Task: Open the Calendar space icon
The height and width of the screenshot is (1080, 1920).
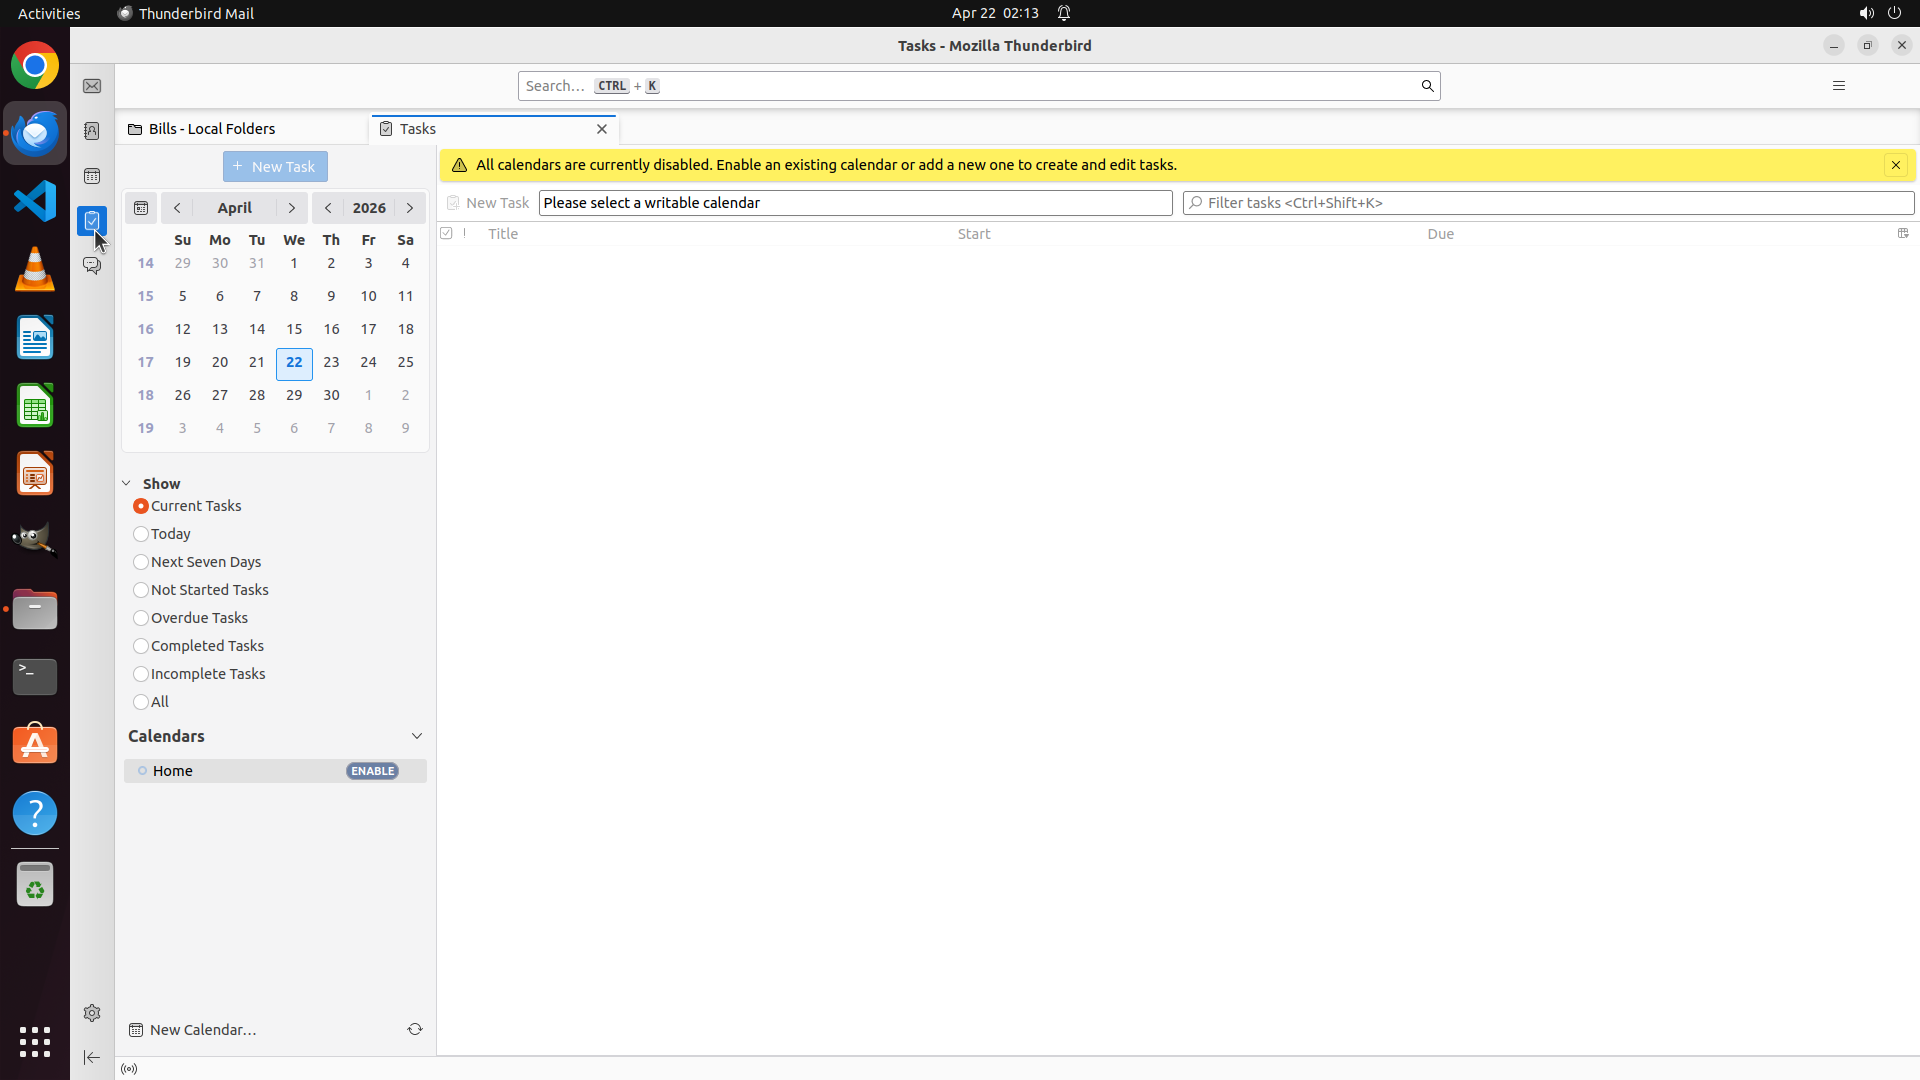Action: [x=92, y=176]
